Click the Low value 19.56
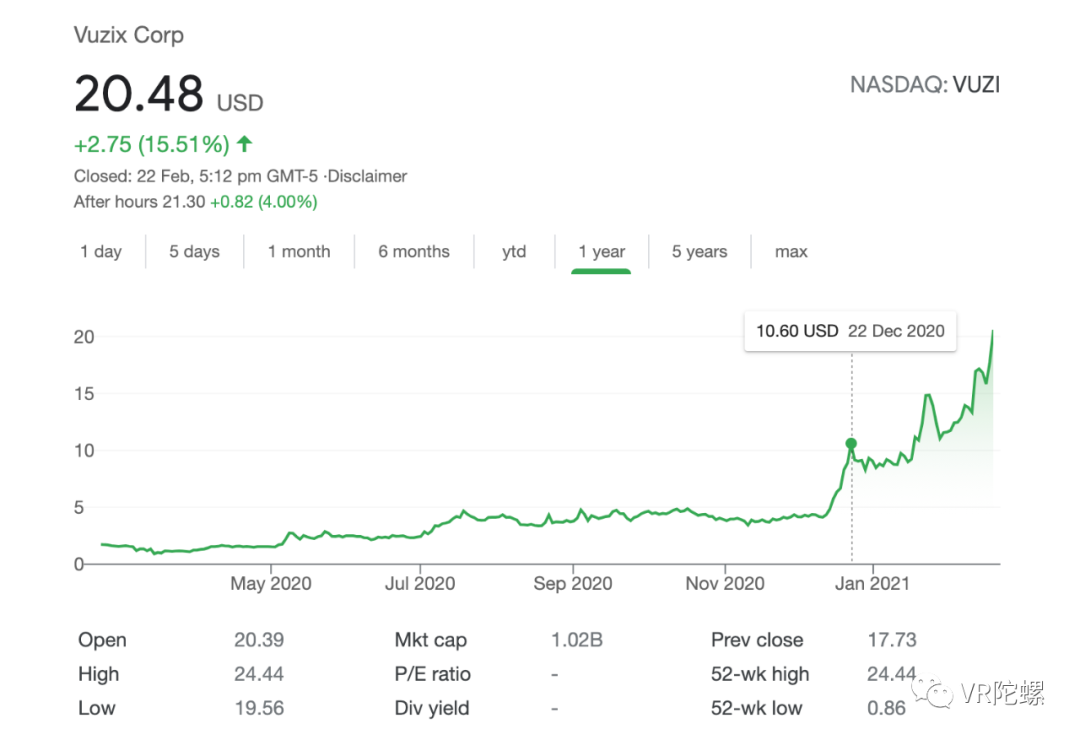 259,708
